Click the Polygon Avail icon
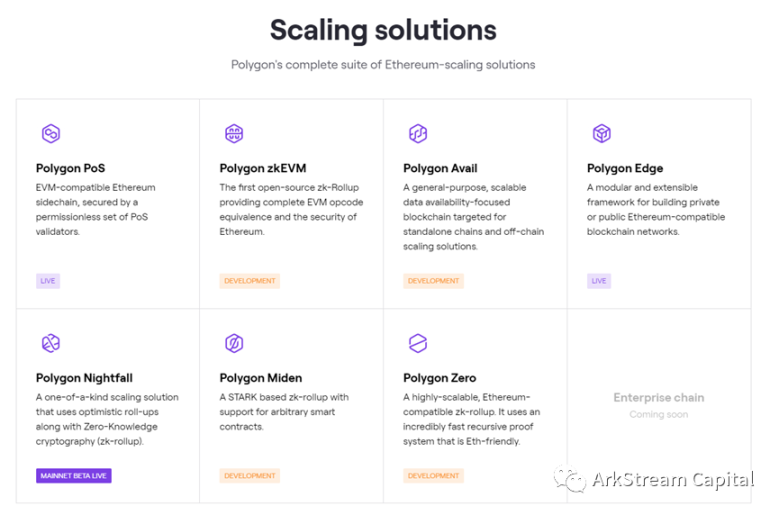The width and height of the screenshot is (779, 515). click(418, 133)
